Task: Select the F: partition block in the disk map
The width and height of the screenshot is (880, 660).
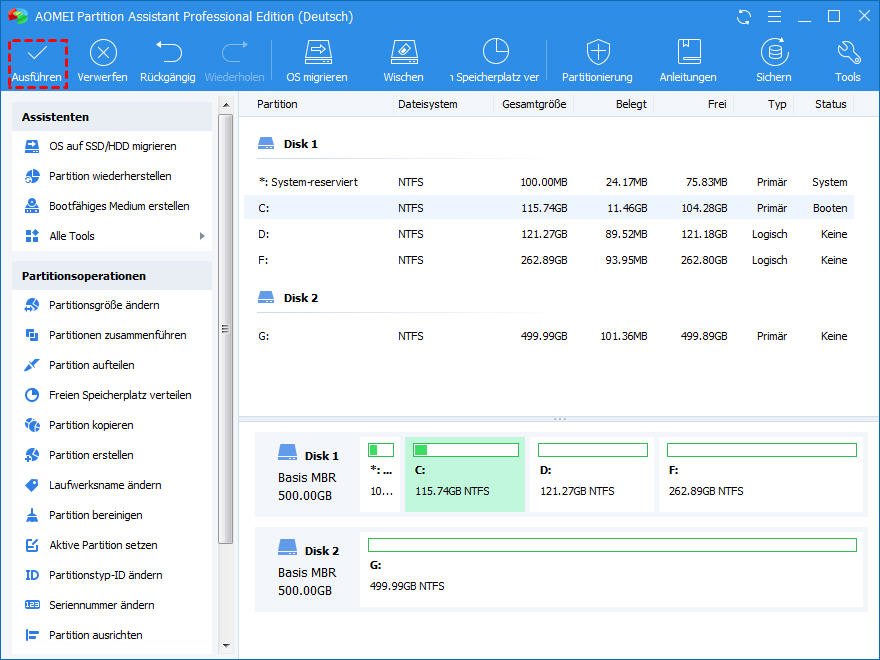Action: (761, 474)
